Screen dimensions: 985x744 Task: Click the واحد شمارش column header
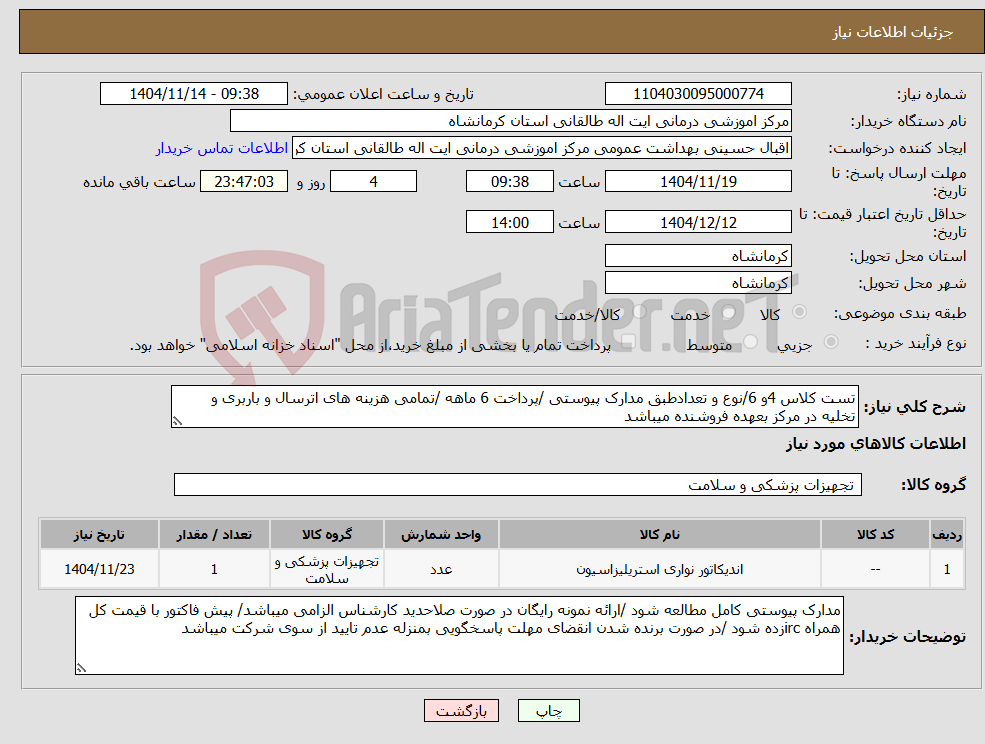click(441, 535)
